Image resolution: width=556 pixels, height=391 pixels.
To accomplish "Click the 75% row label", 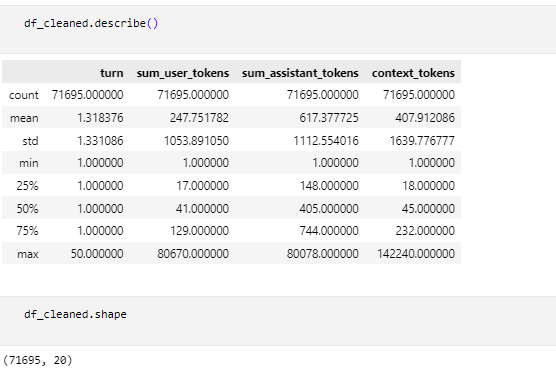I will point(27,231).
